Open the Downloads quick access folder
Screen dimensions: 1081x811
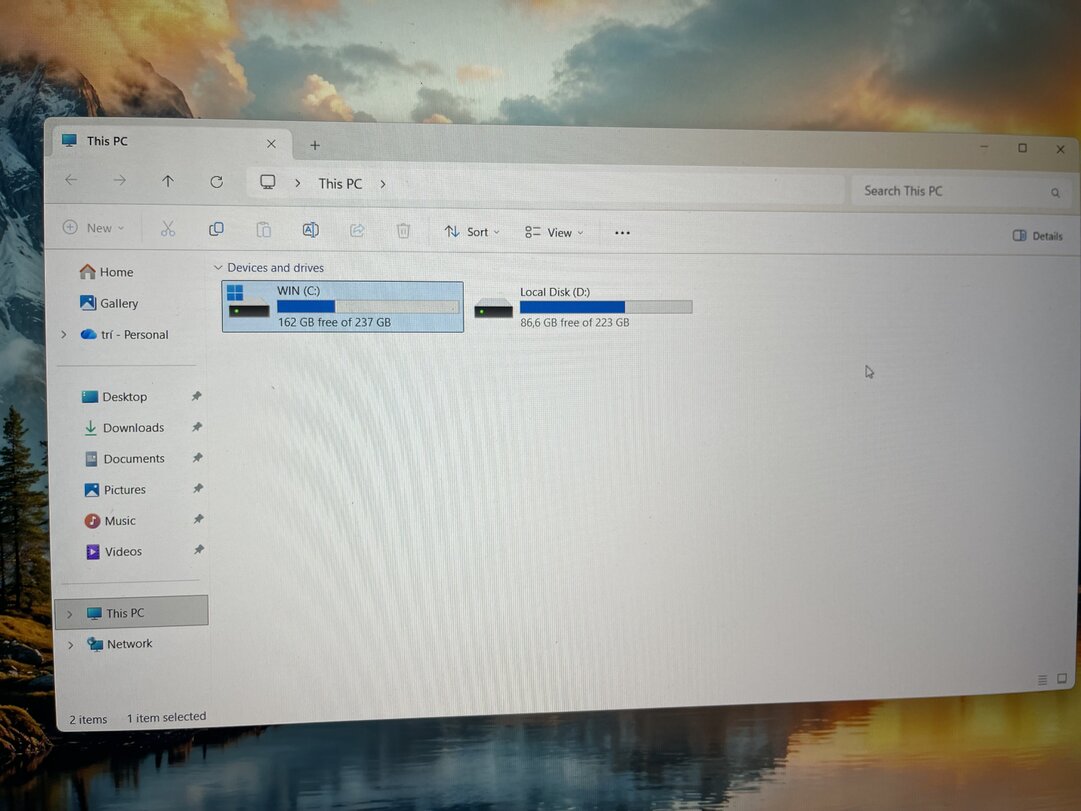pos(124,428)
